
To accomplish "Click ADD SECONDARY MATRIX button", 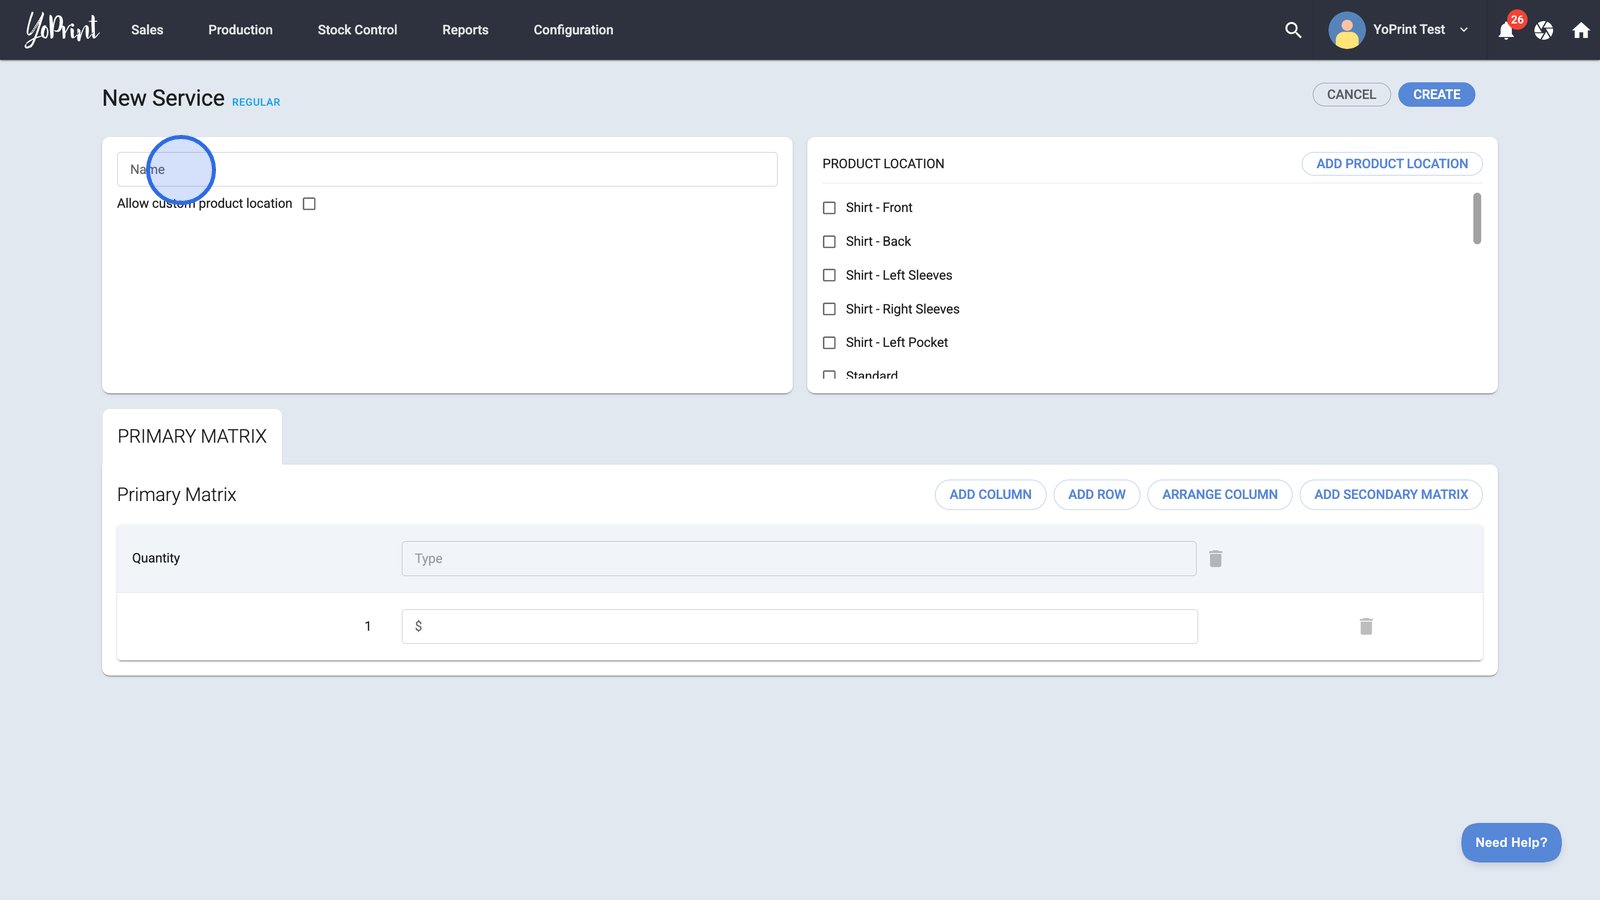I will 1390,495.
